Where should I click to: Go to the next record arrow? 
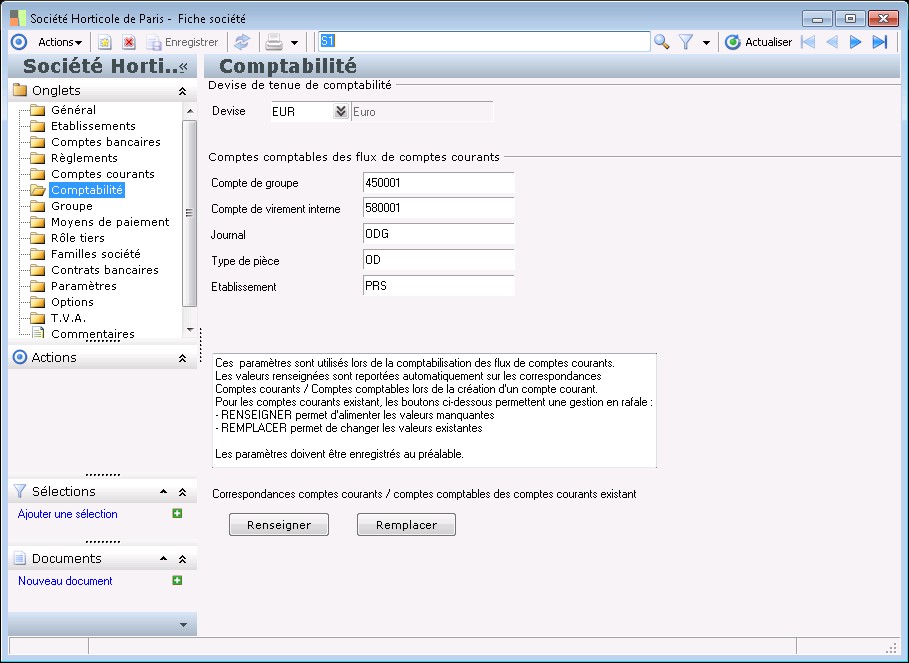tap(856, 42)
